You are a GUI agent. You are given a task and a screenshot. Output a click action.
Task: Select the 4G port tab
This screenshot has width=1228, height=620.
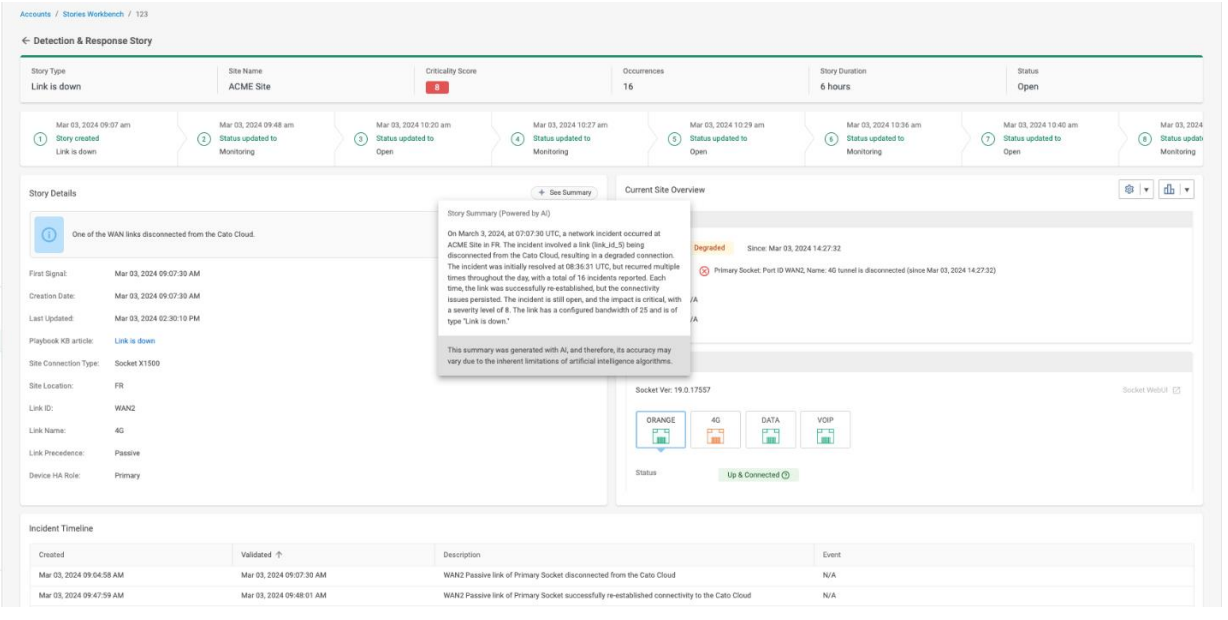(x=716, y=429)
